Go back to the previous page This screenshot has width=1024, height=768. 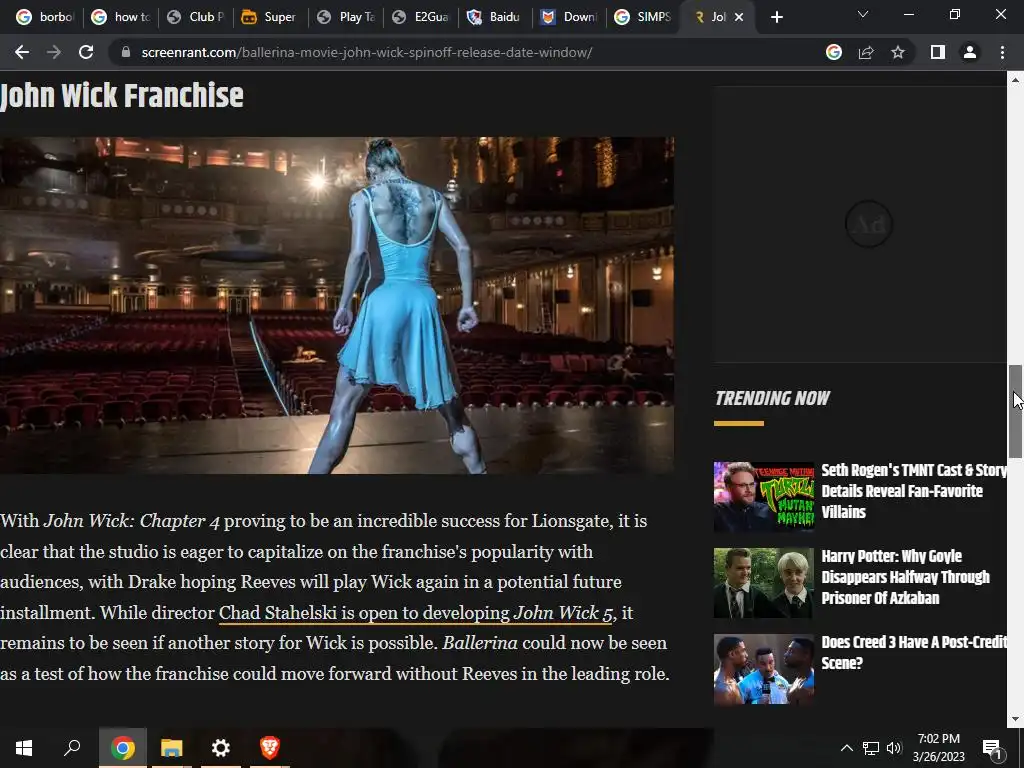[22, 52]
